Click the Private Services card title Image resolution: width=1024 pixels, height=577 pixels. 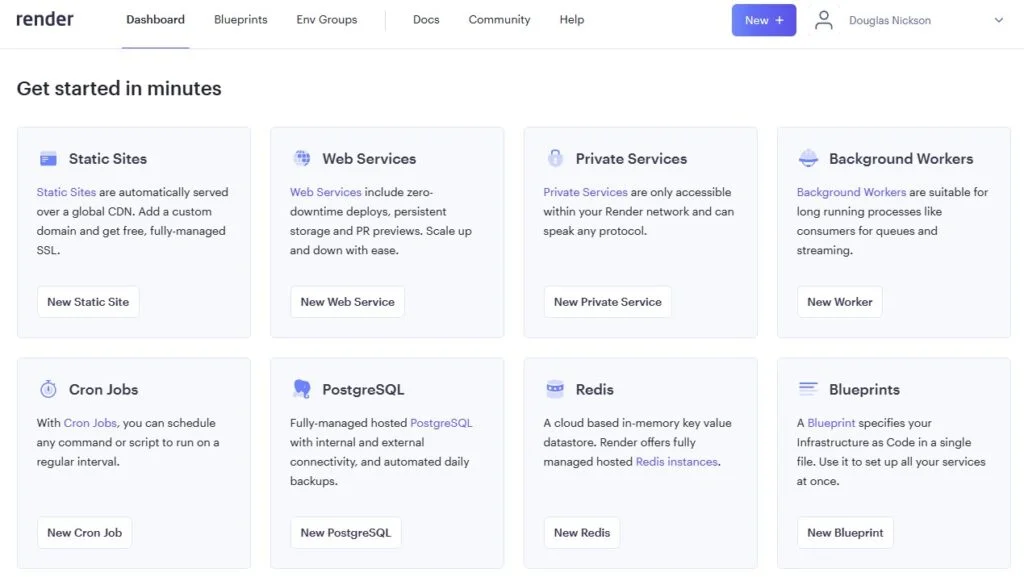pos(631,159)
